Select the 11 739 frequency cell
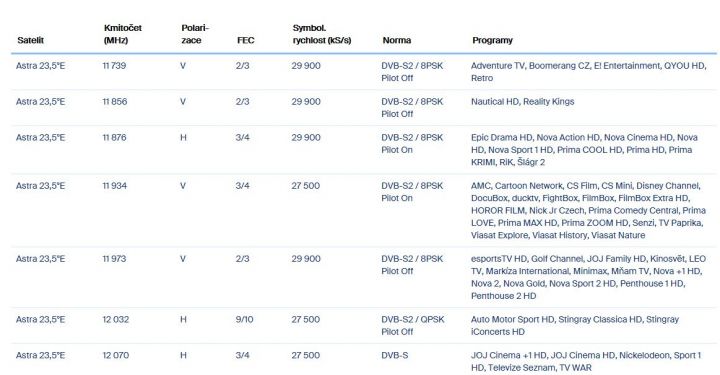Viewport: 720px width, 375px height. (x=114, y=66)
